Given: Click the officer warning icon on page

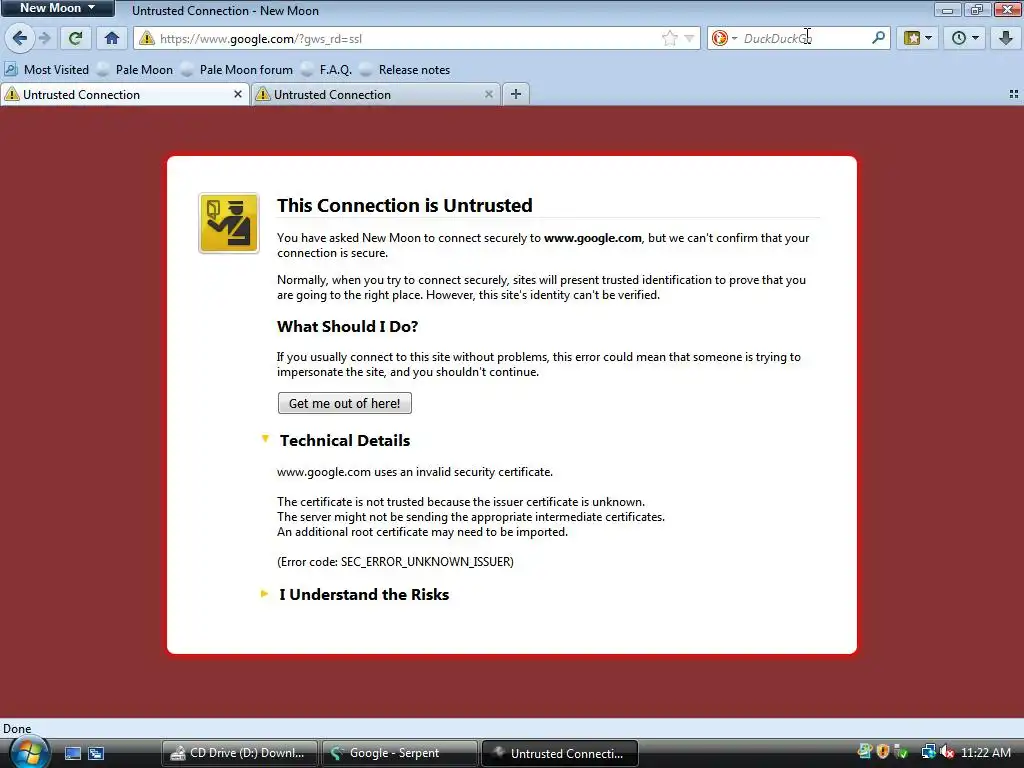Looking at the screenshot, I should point(229,223).
